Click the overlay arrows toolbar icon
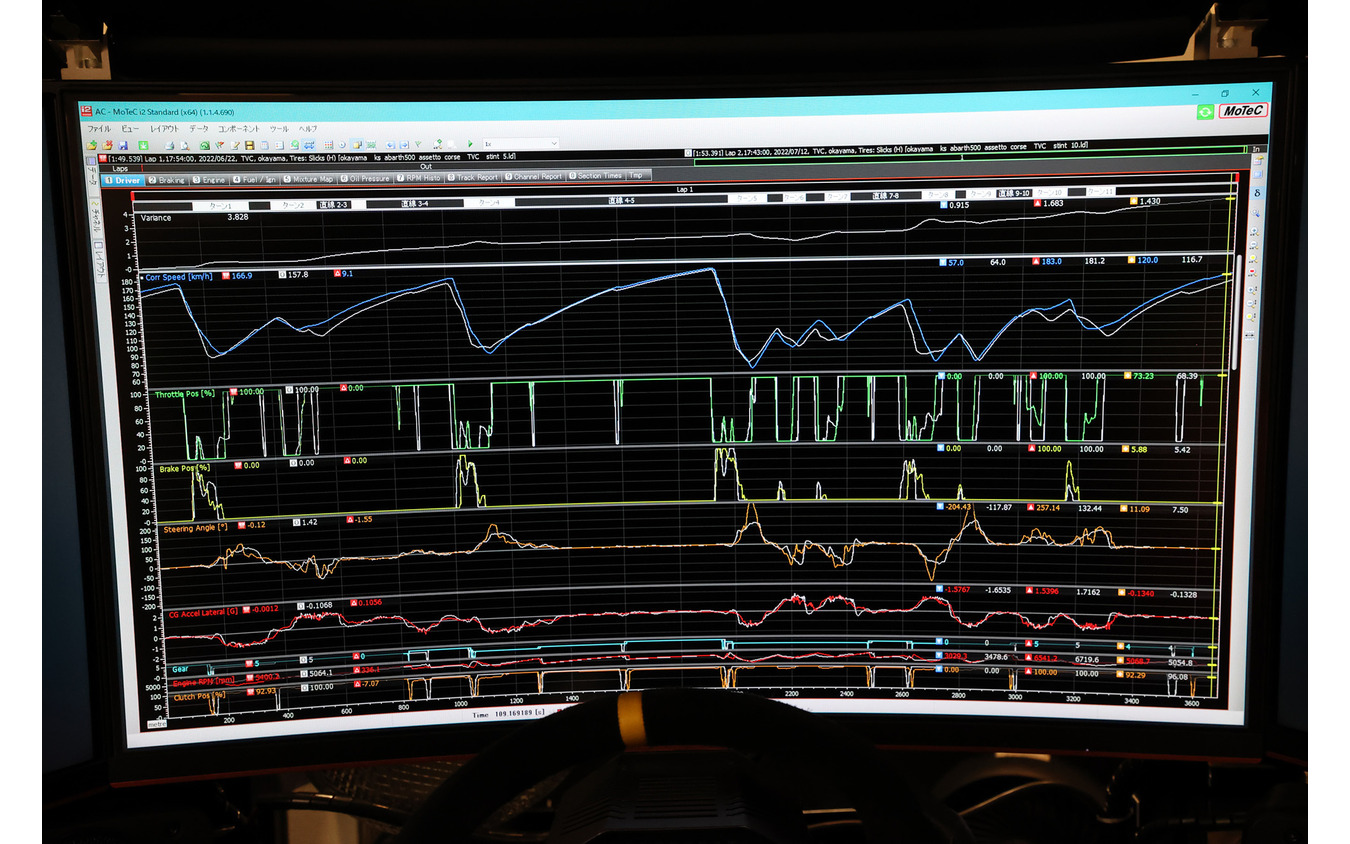Image resolution: width=1350 pixels, height=844 pixels. [x=309, y=145]
